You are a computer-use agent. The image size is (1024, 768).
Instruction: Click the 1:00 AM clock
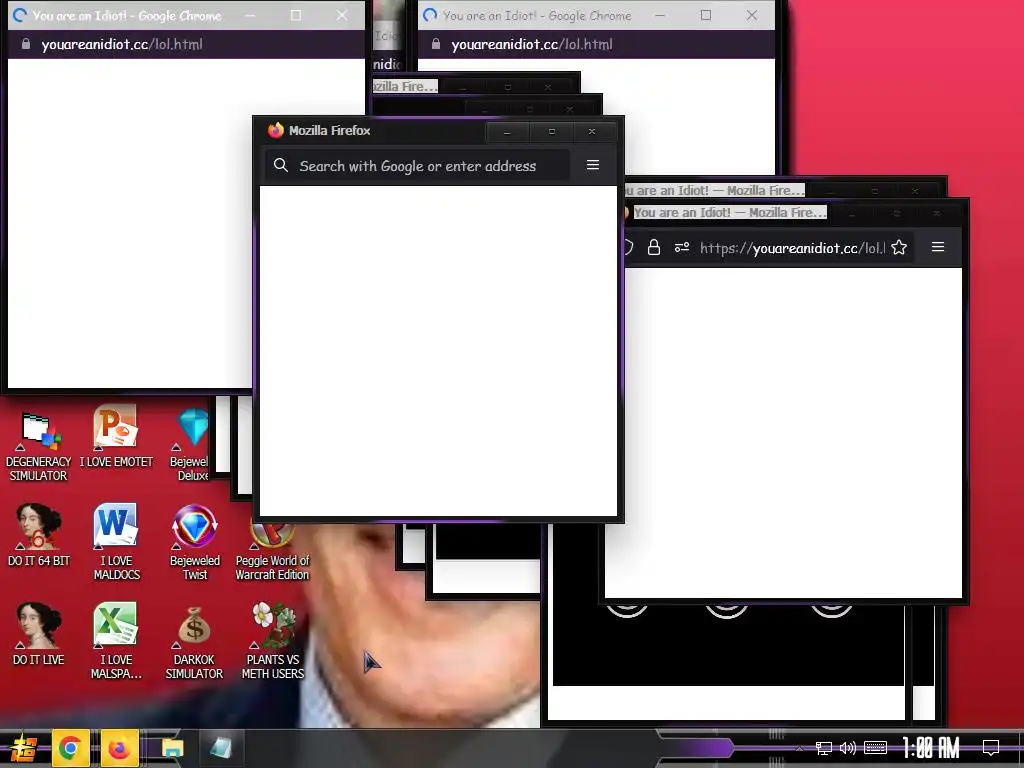coord(931,748)
